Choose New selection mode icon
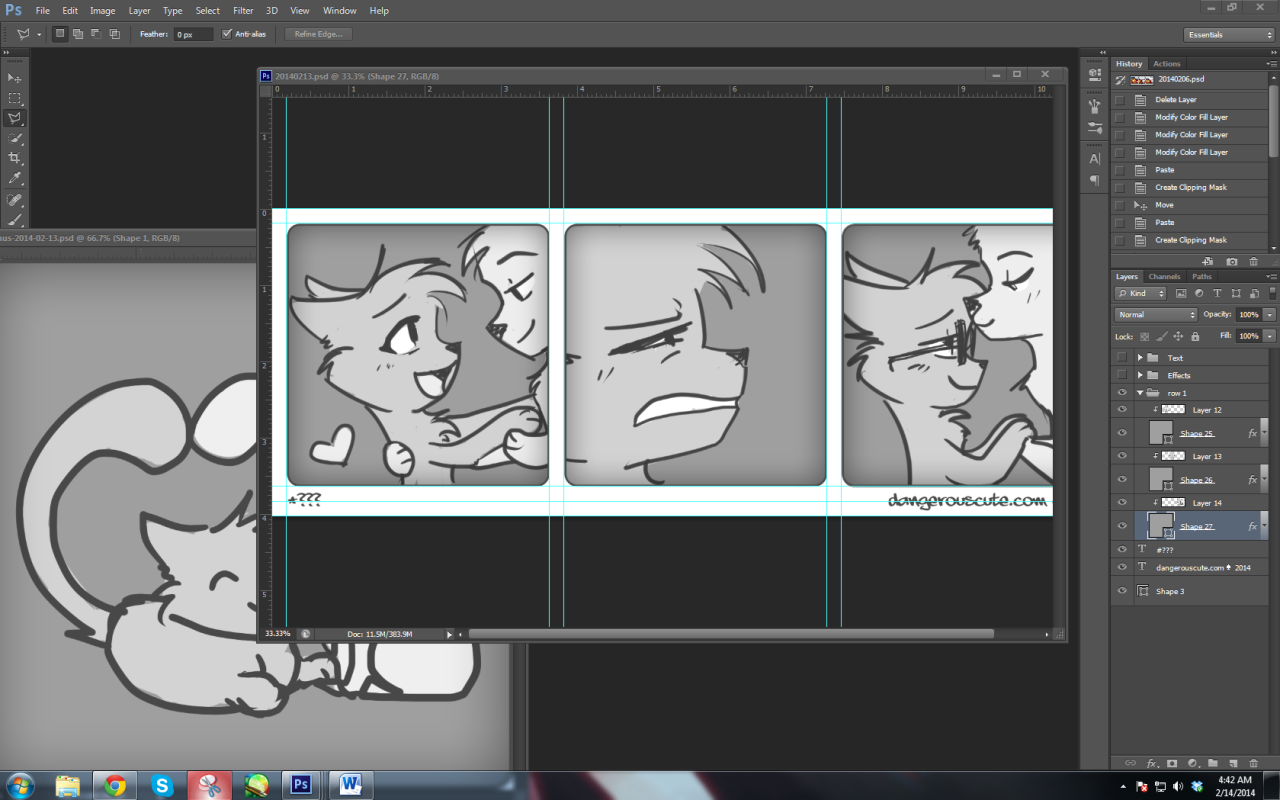This screenshot has width=1280, height=800. coord(60,34)
